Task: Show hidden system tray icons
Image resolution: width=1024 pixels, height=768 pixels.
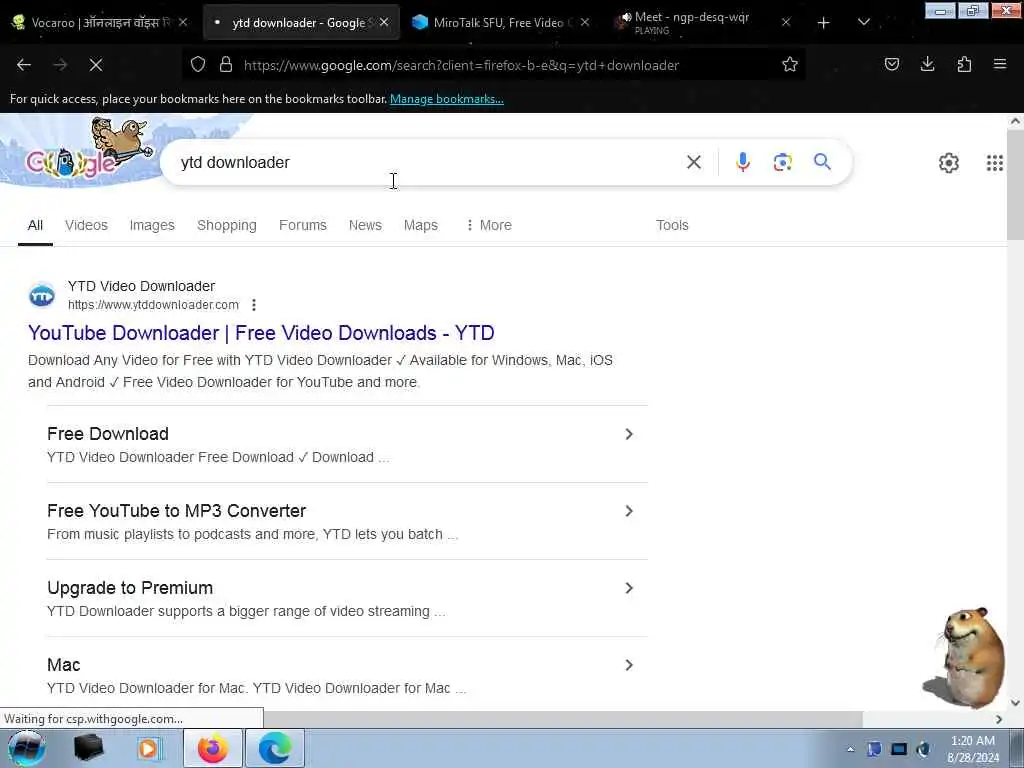Action: point(850,749)
